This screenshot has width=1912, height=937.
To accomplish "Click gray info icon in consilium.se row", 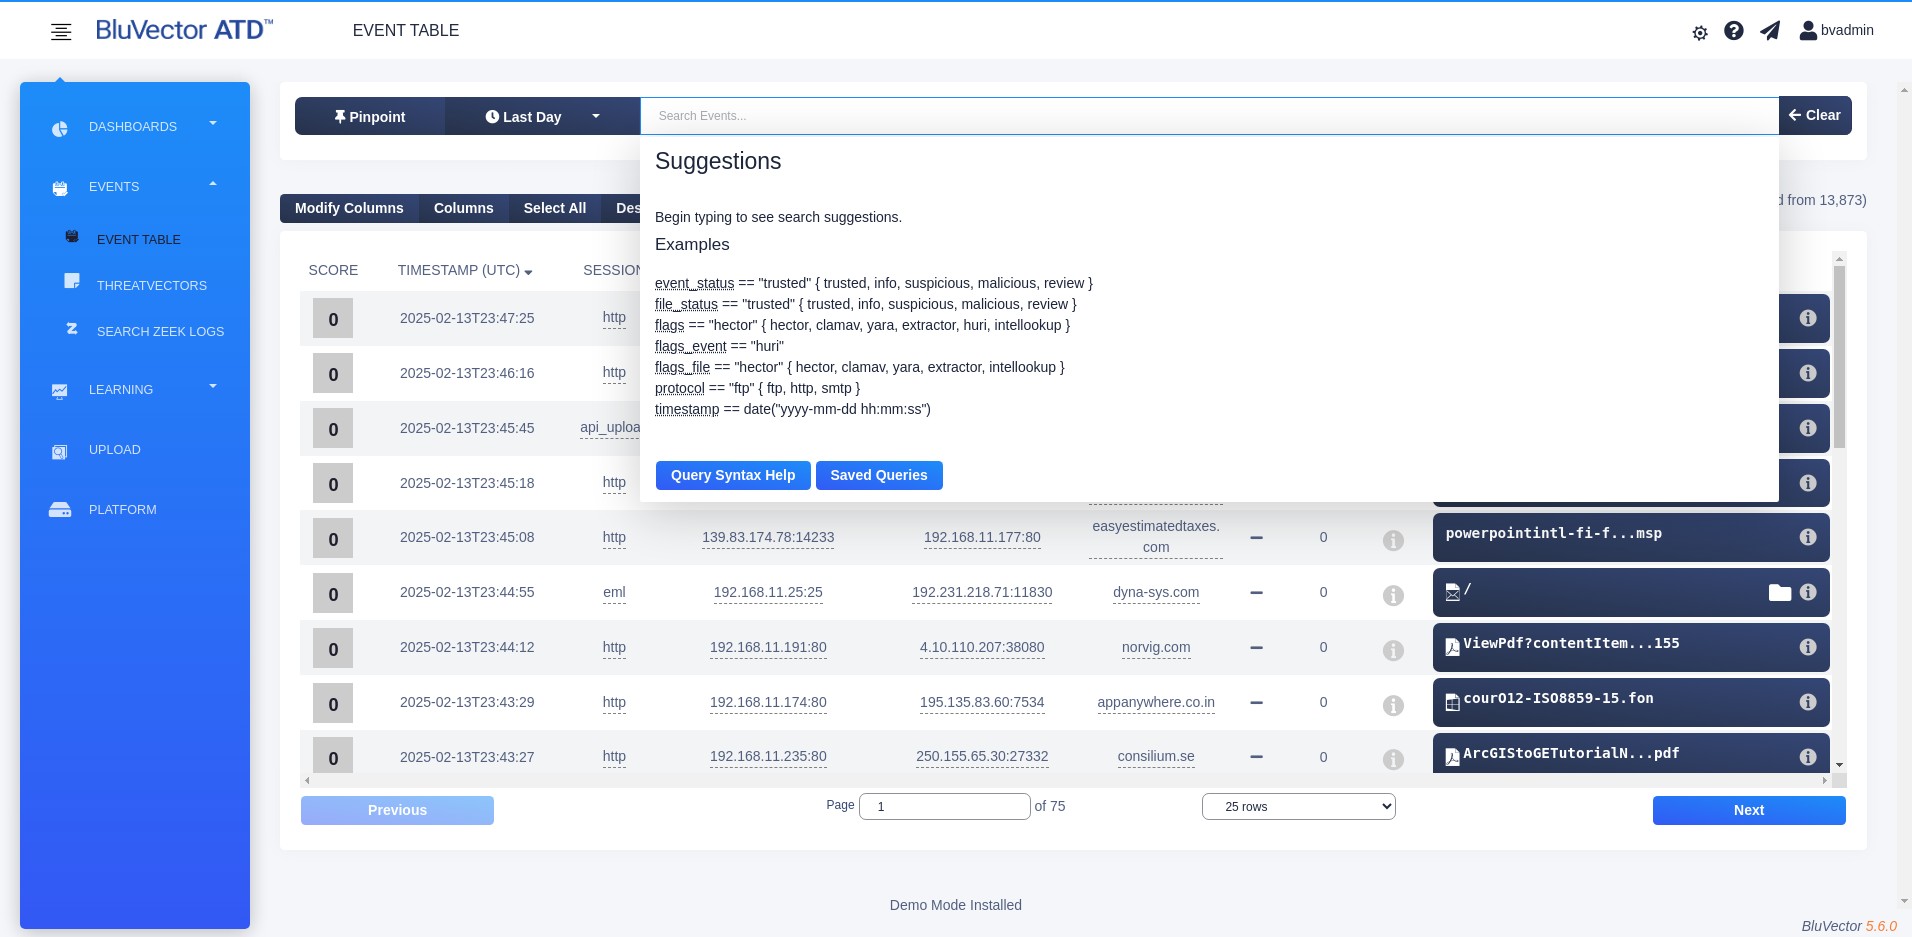I will 1393,759.
